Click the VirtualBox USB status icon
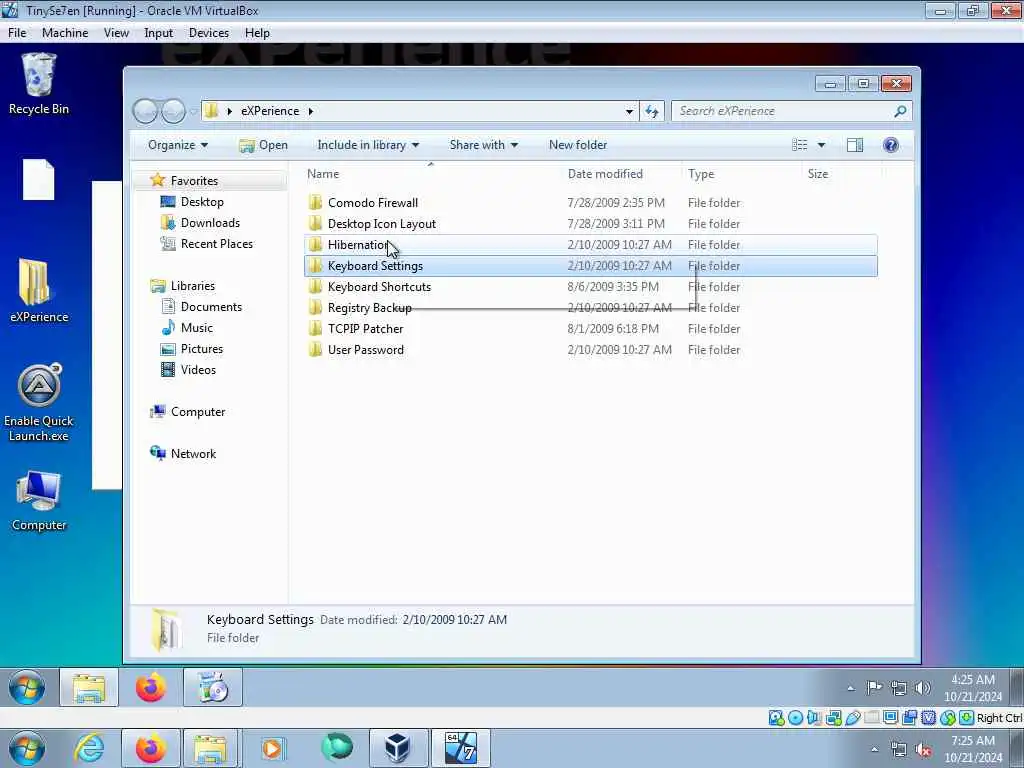 pyautogui.click(x=853, y=718)
